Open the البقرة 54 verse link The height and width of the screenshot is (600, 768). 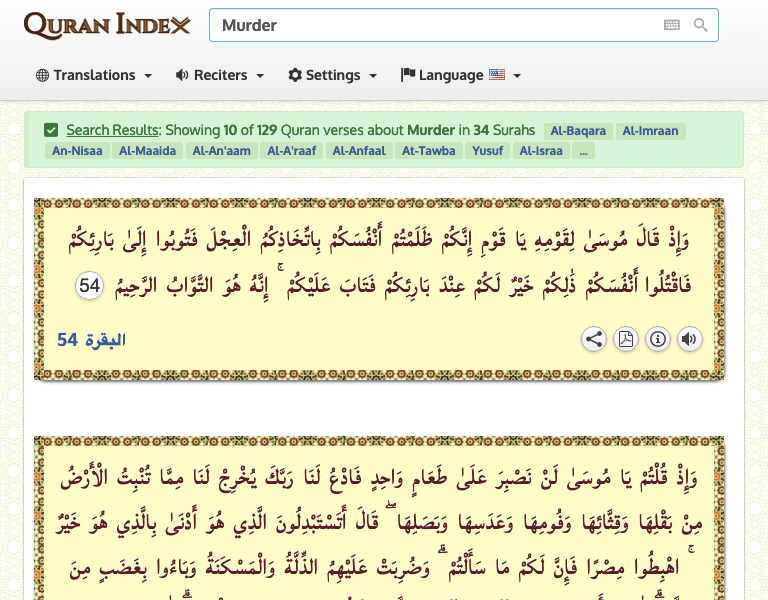point(91,340)
